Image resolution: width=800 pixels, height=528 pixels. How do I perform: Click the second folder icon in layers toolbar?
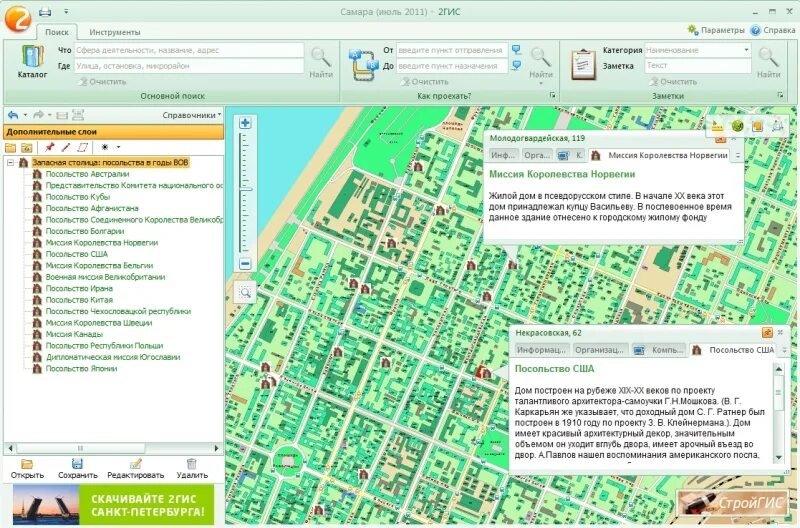[27, 147]
